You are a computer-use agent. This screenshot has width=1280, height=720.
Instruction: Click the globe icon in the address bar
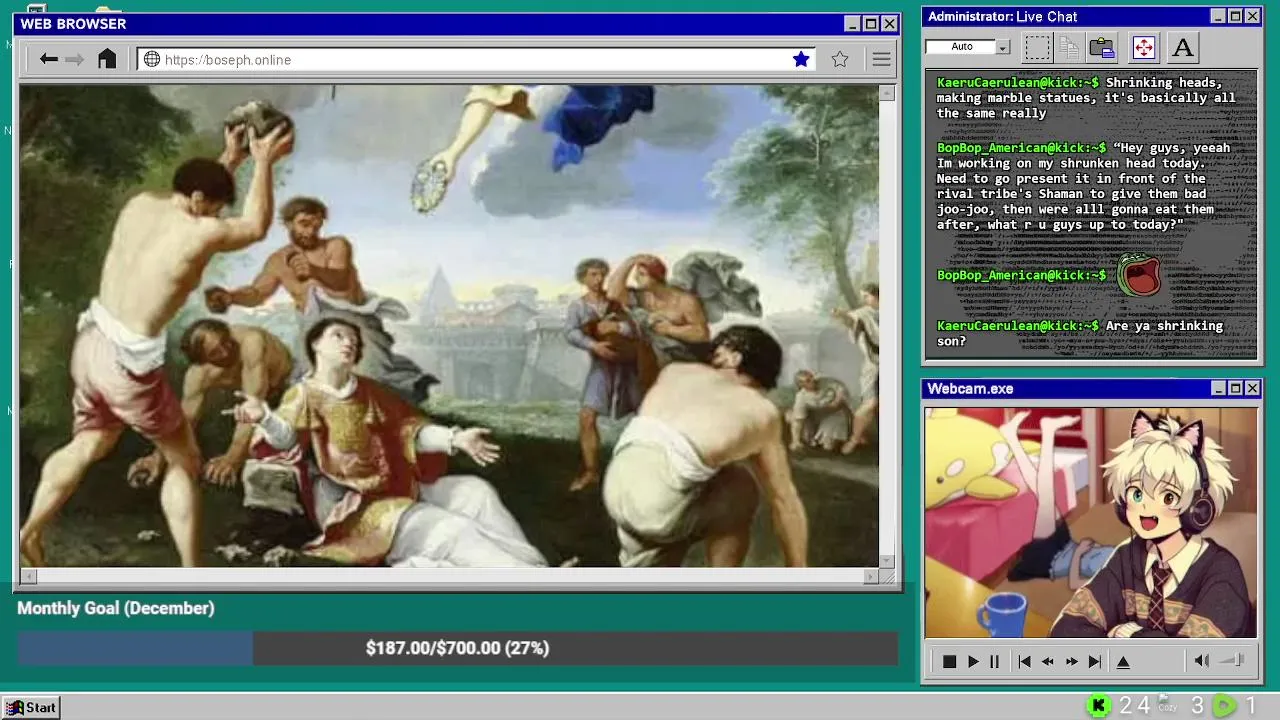click(x=152, y=59)
